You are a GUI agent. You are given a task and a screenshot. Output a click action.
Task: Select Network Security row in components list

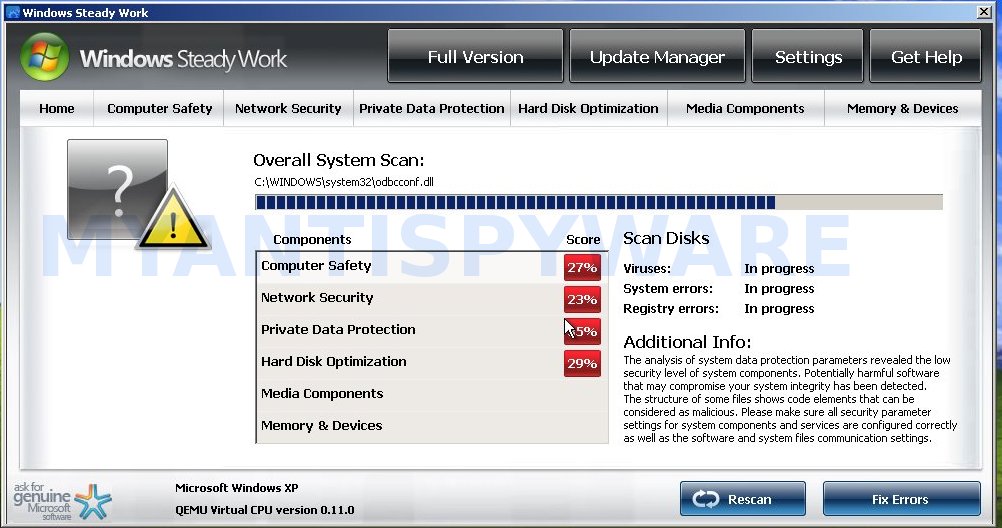point(432,299)
